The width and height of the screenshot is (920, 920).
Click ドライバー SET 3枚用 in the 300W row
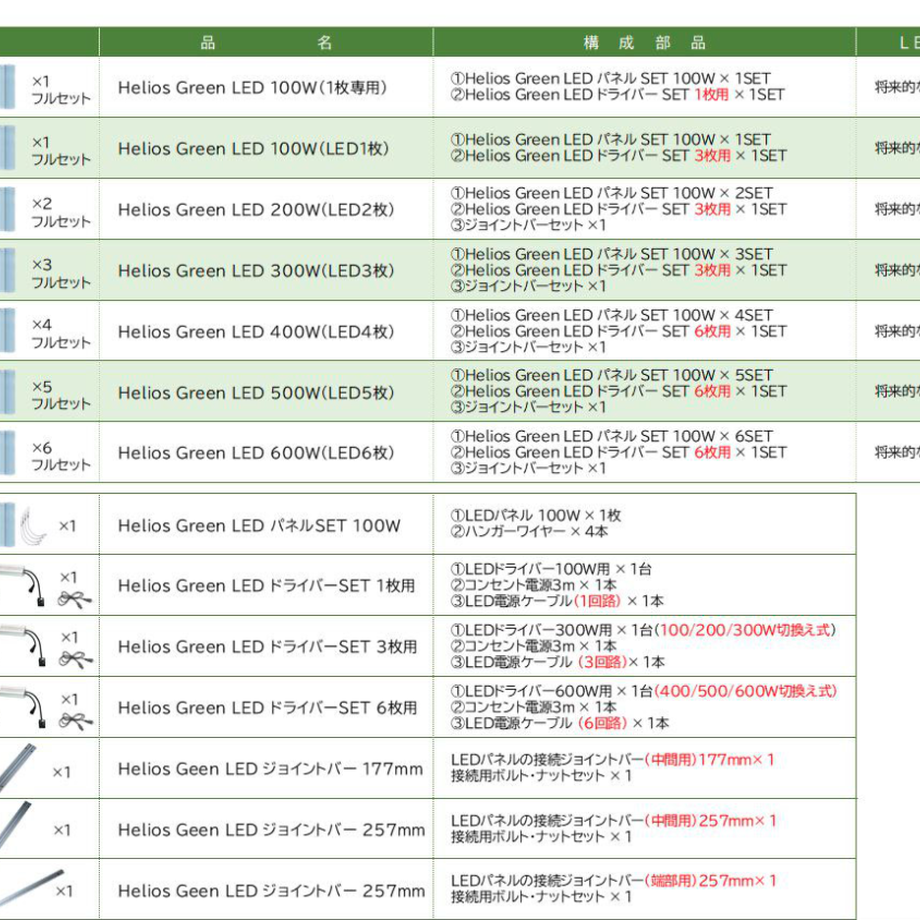(x=618, y=270)
